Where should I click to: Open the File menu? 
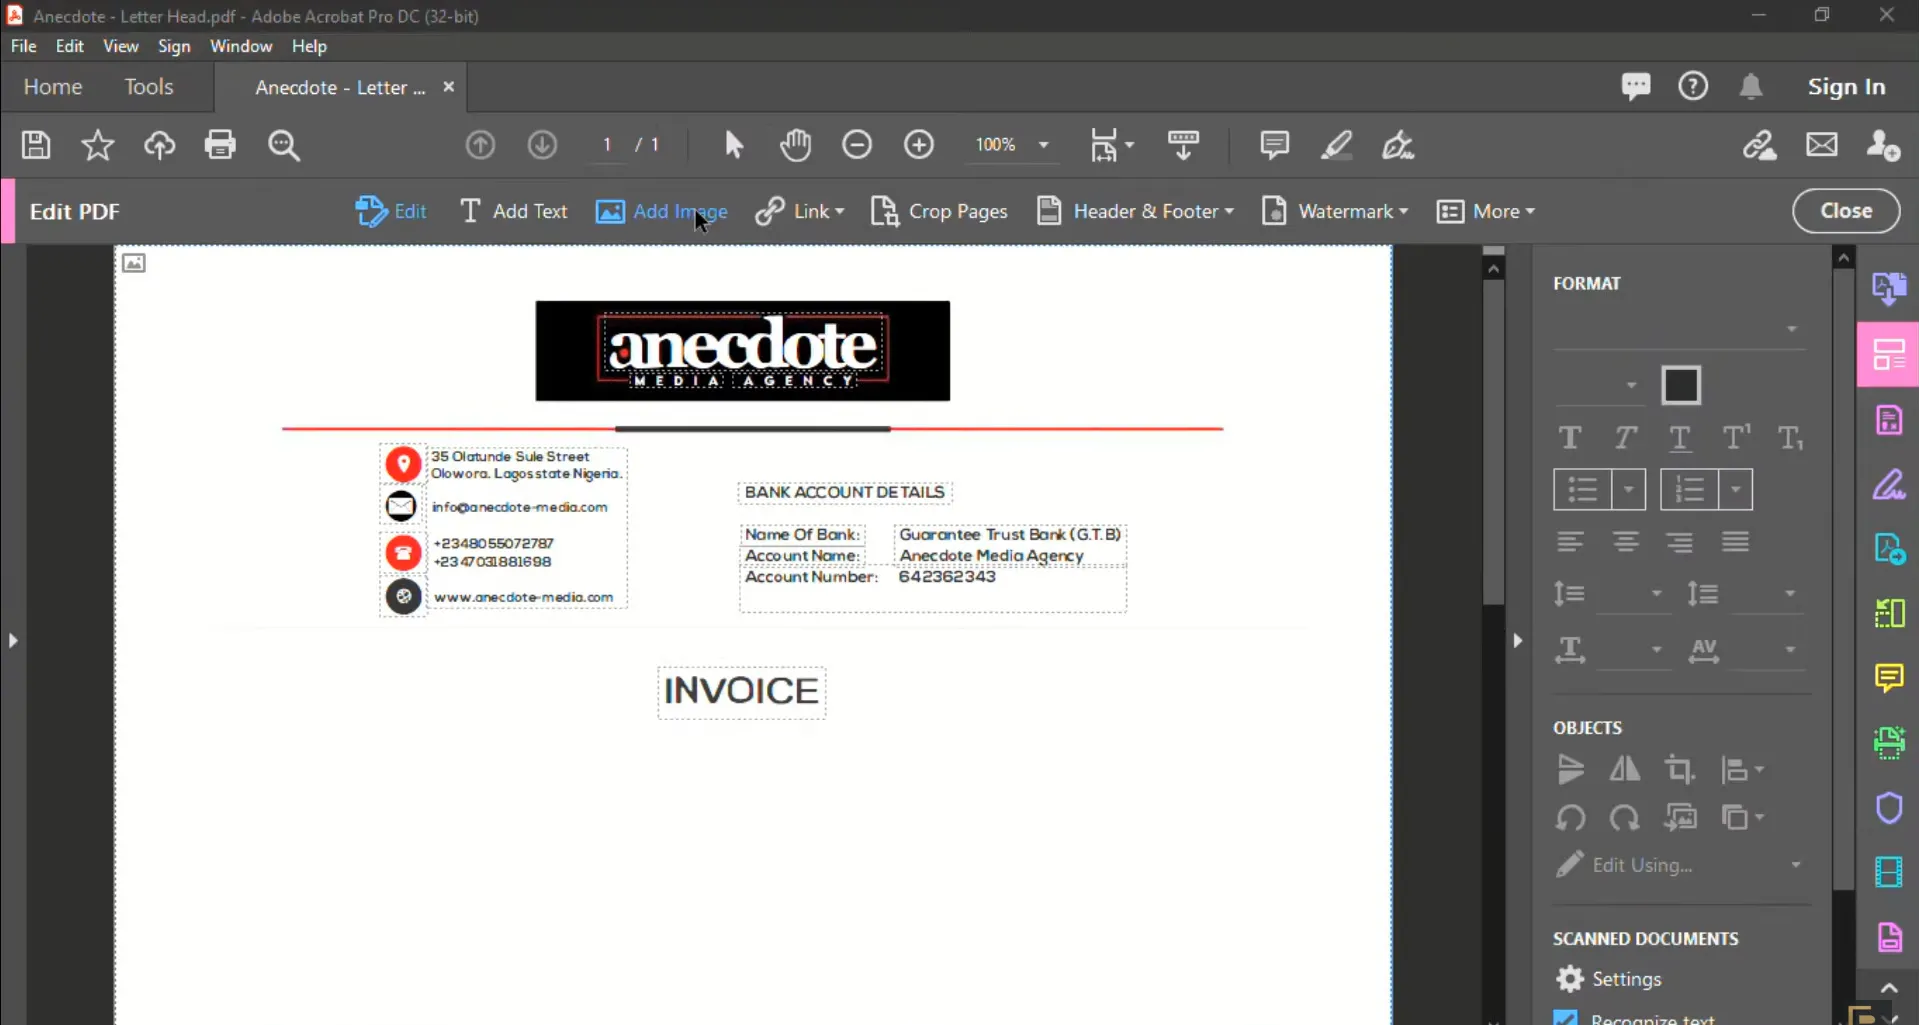point(24,46)
